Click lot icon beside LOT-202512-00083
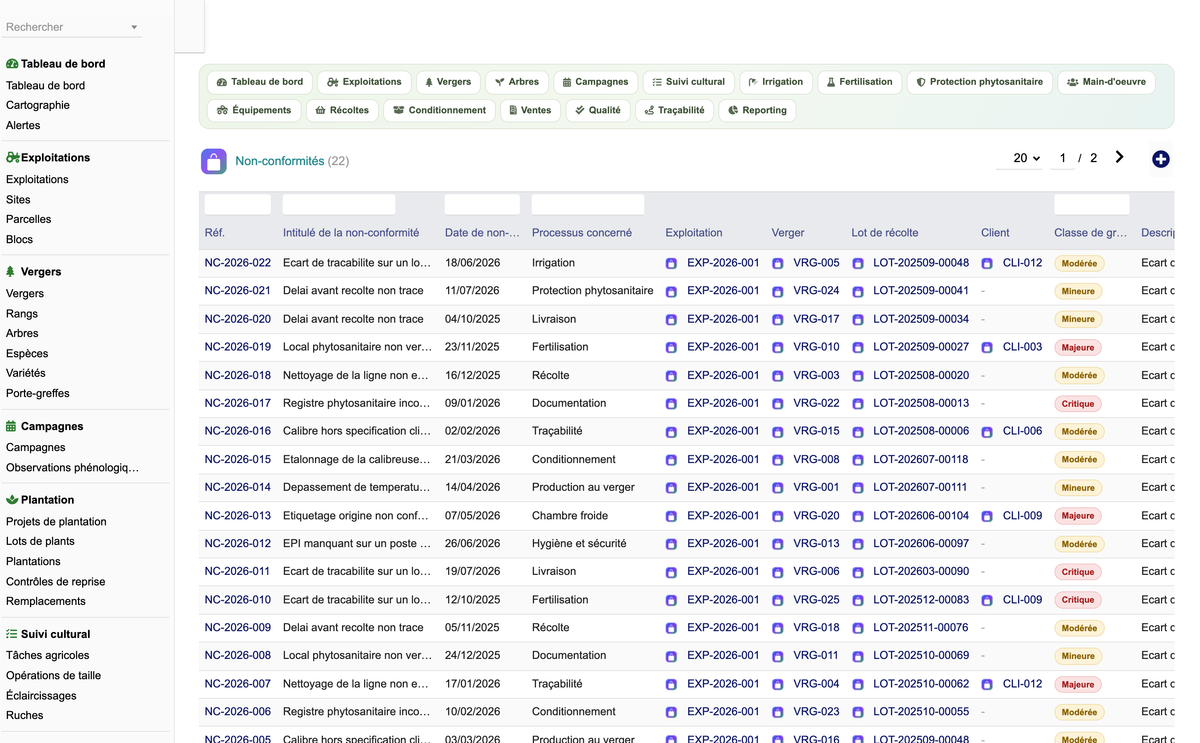This screenshot has width=1200, height=743. pos(857,600)
